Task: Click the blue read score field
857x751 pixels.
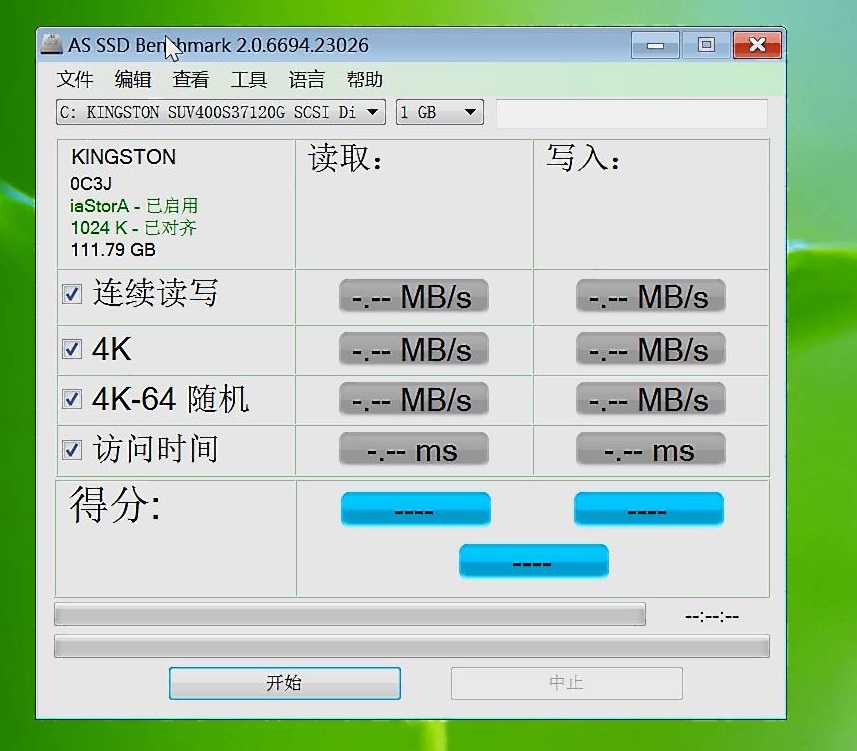Action: (x=415, y=509)
